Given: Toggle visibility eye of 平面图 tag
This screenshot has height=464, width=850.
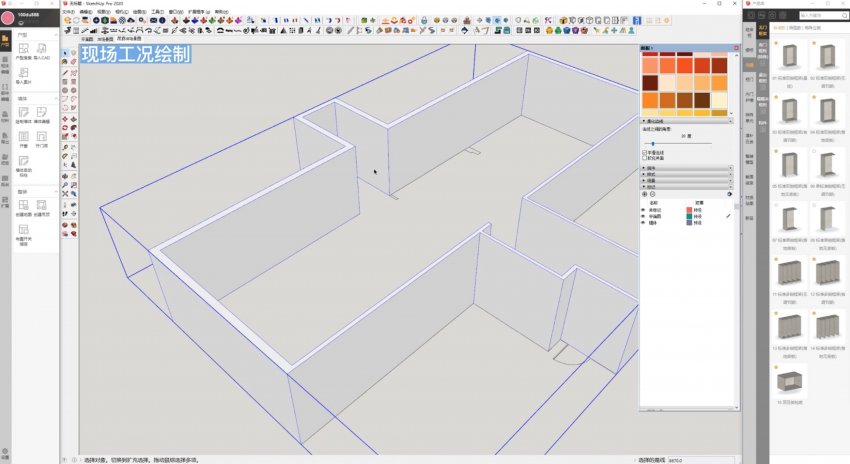Looking at the screenshot, I should tap(643, 216).
